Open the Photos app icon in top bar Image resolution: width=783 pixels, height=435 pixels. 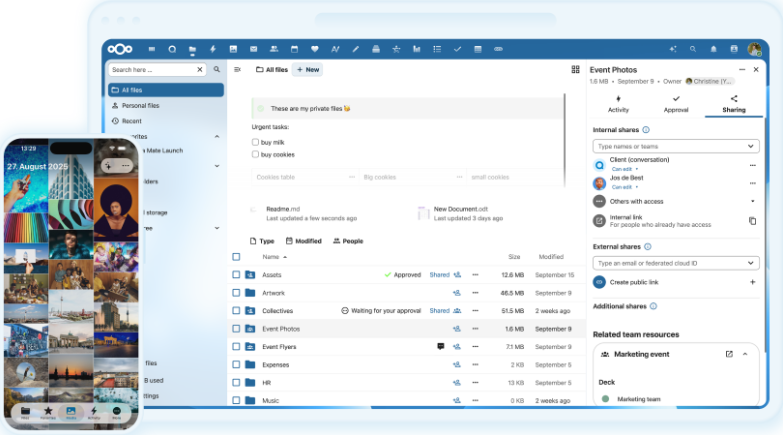click(x=233, y=49)
